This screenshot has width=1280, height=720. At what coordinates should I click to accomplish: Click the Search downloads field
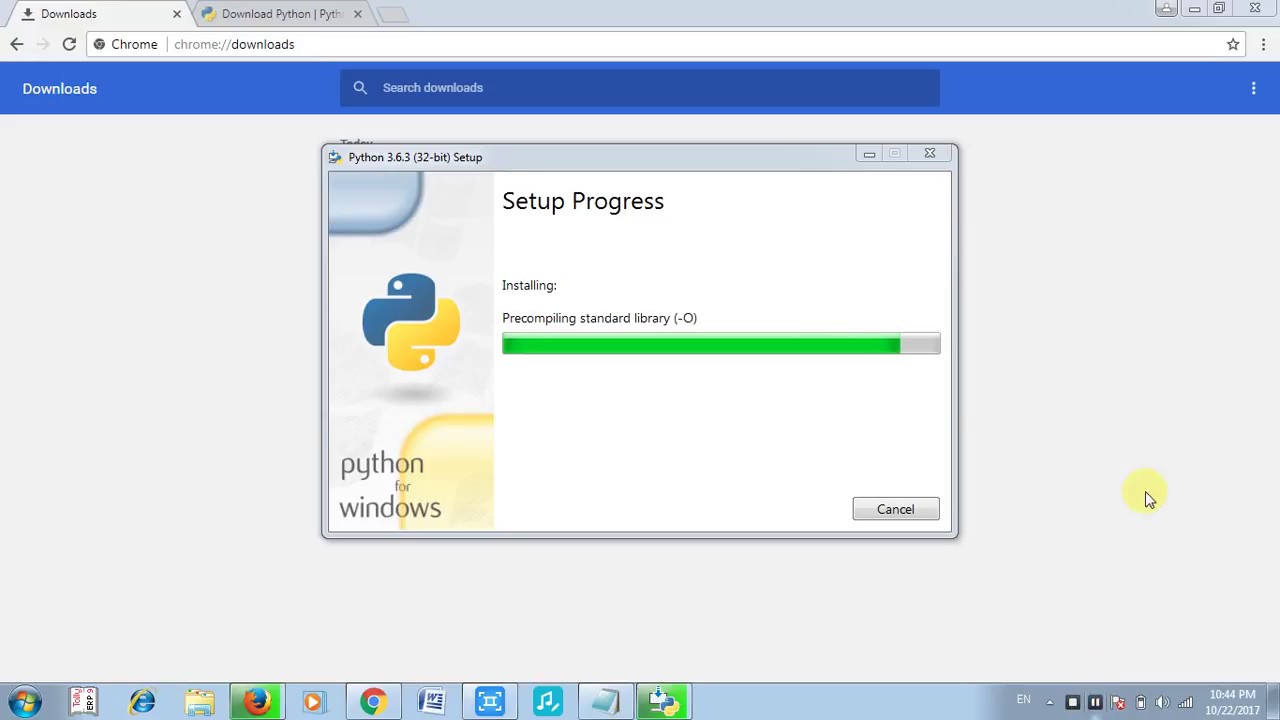(640, 88)
